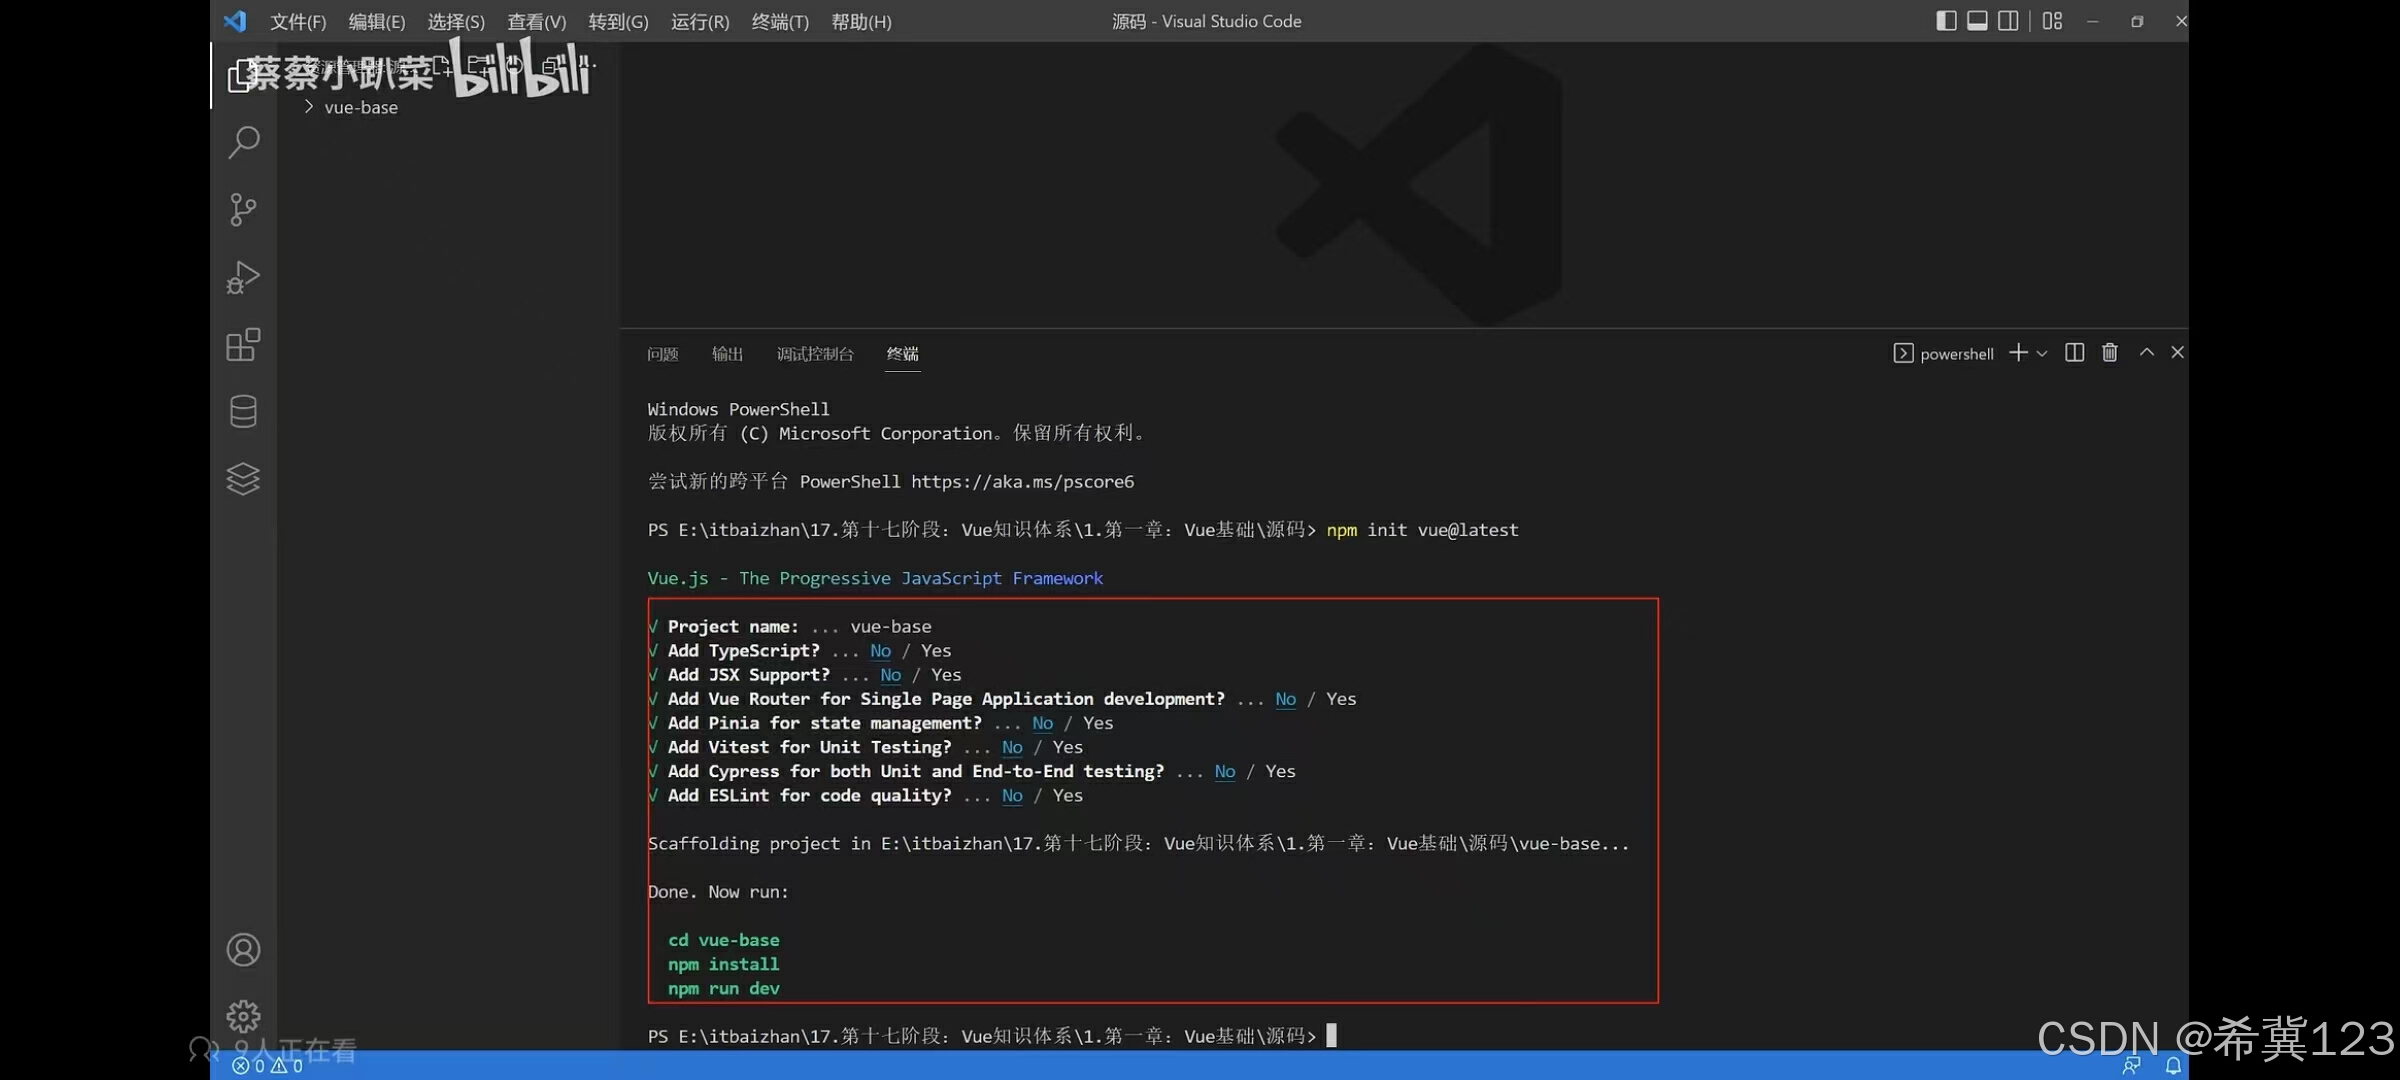Toggle secondary side bar layout button

[x=2008, y=21]
